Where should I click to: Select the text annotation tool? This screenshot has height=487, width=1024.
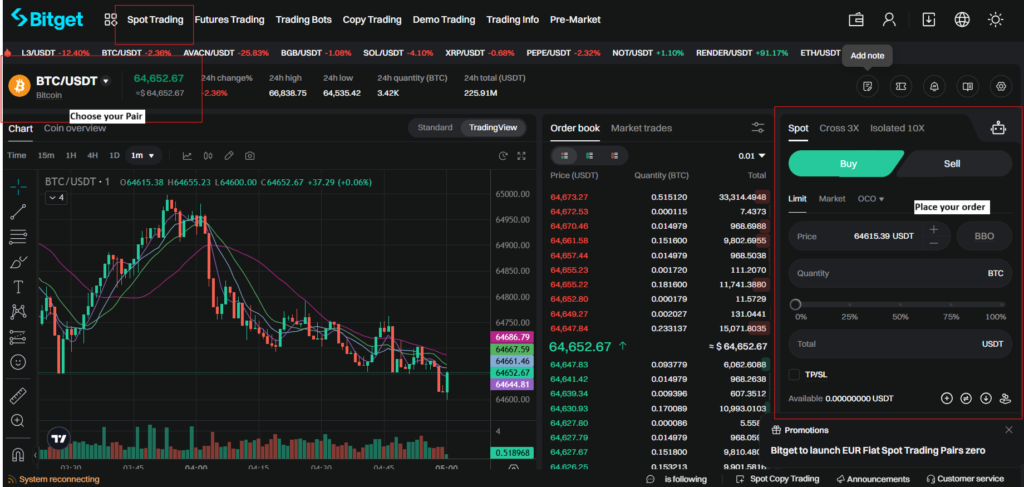(18, 287)
